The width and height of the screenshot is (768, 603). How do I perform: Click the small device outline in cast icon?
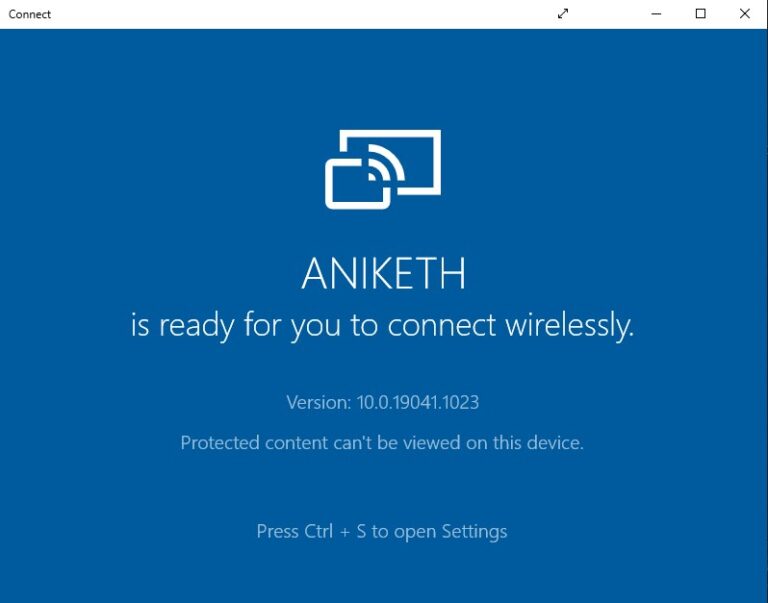[347, 188]
